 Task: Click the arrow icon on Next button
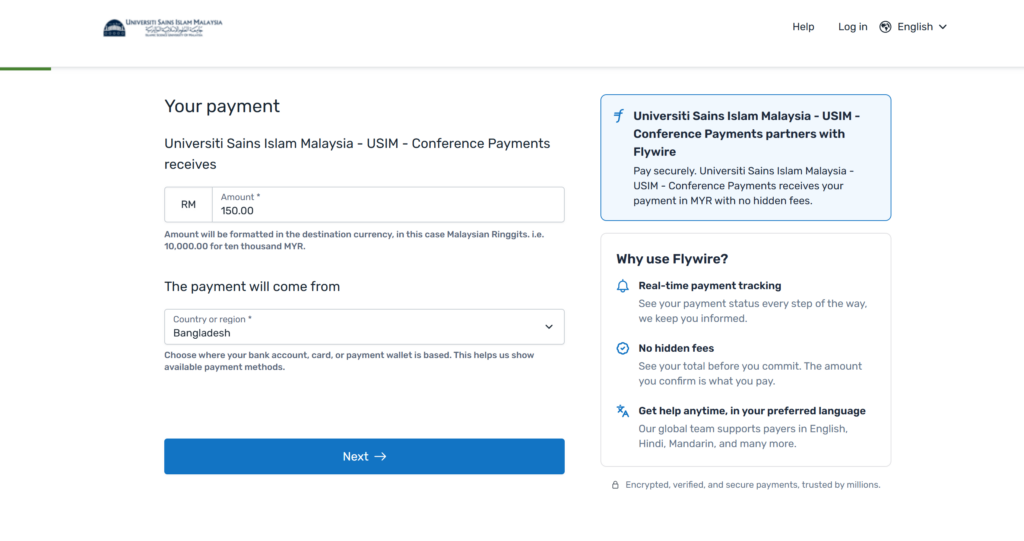(381, 456)
